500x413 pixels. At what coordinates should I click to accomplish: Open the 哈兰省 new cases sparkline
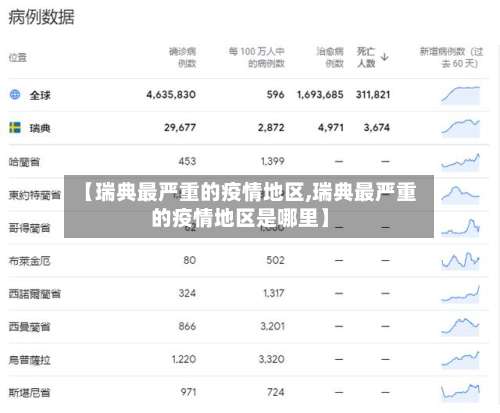coord(461,162)
